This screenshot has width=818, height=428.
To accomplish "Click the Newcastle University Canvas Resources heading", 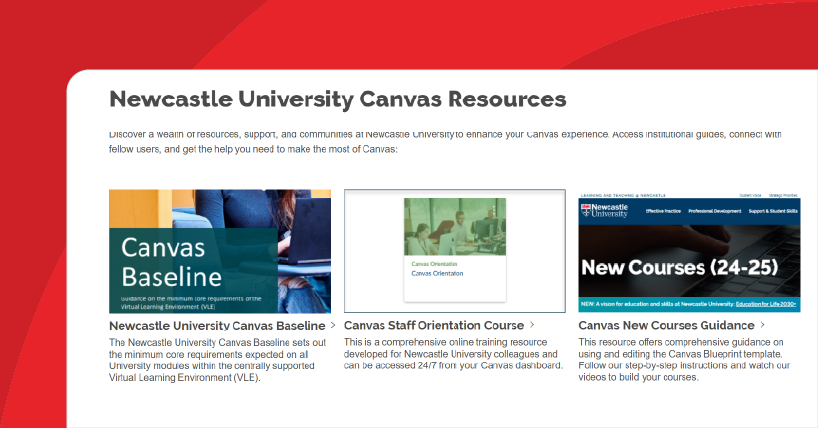I will [x=338, y=99].
